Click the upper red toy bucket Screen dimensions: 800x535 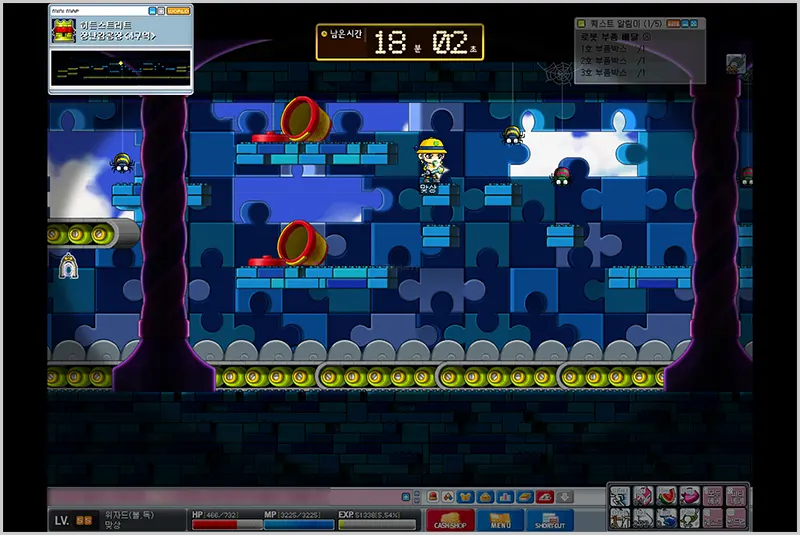[x=304, y=119]
